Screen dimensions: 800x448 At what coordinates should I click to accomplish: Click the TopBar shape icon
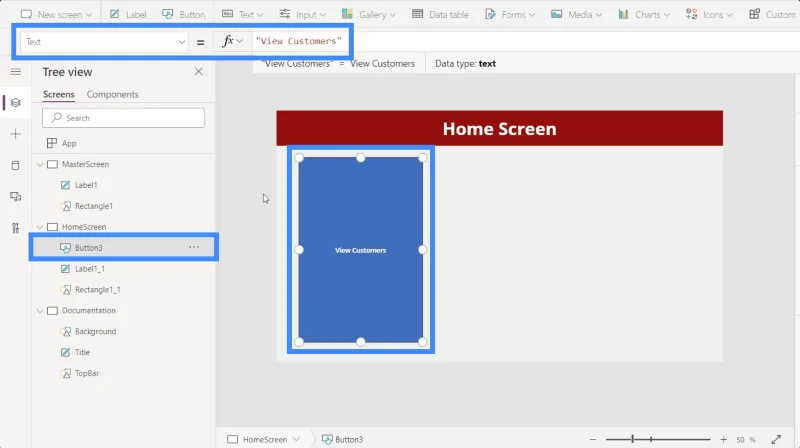coord(65,374)
